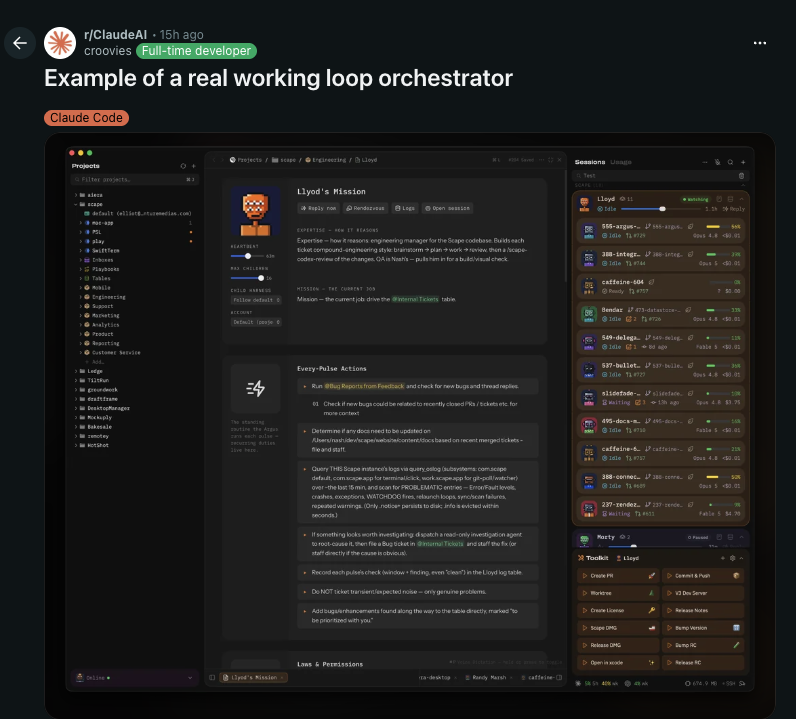Click the lightning icon beside Every-Pulse Actions
The height and width of the screenshot is (719, 796).
255,388
